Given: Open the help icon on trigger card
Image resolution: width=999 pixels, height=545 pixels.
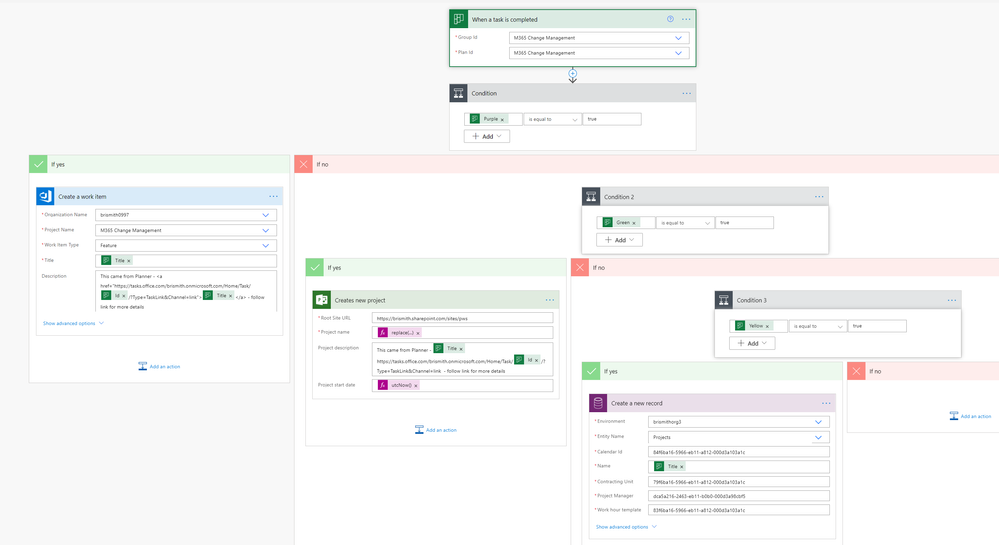Looking at the screenshot, I should click(x=670, y=19).
